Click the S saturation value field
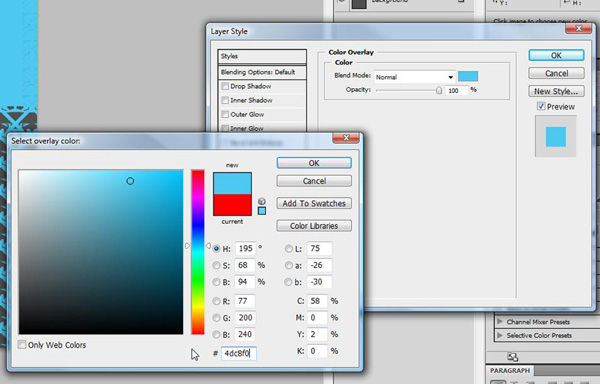This screenshot has width=600, height=384. 245,265
